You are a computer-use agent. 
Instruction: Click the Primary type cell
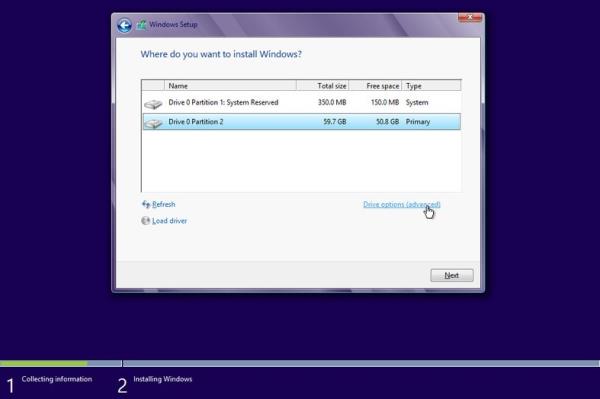tap(418, 122)
